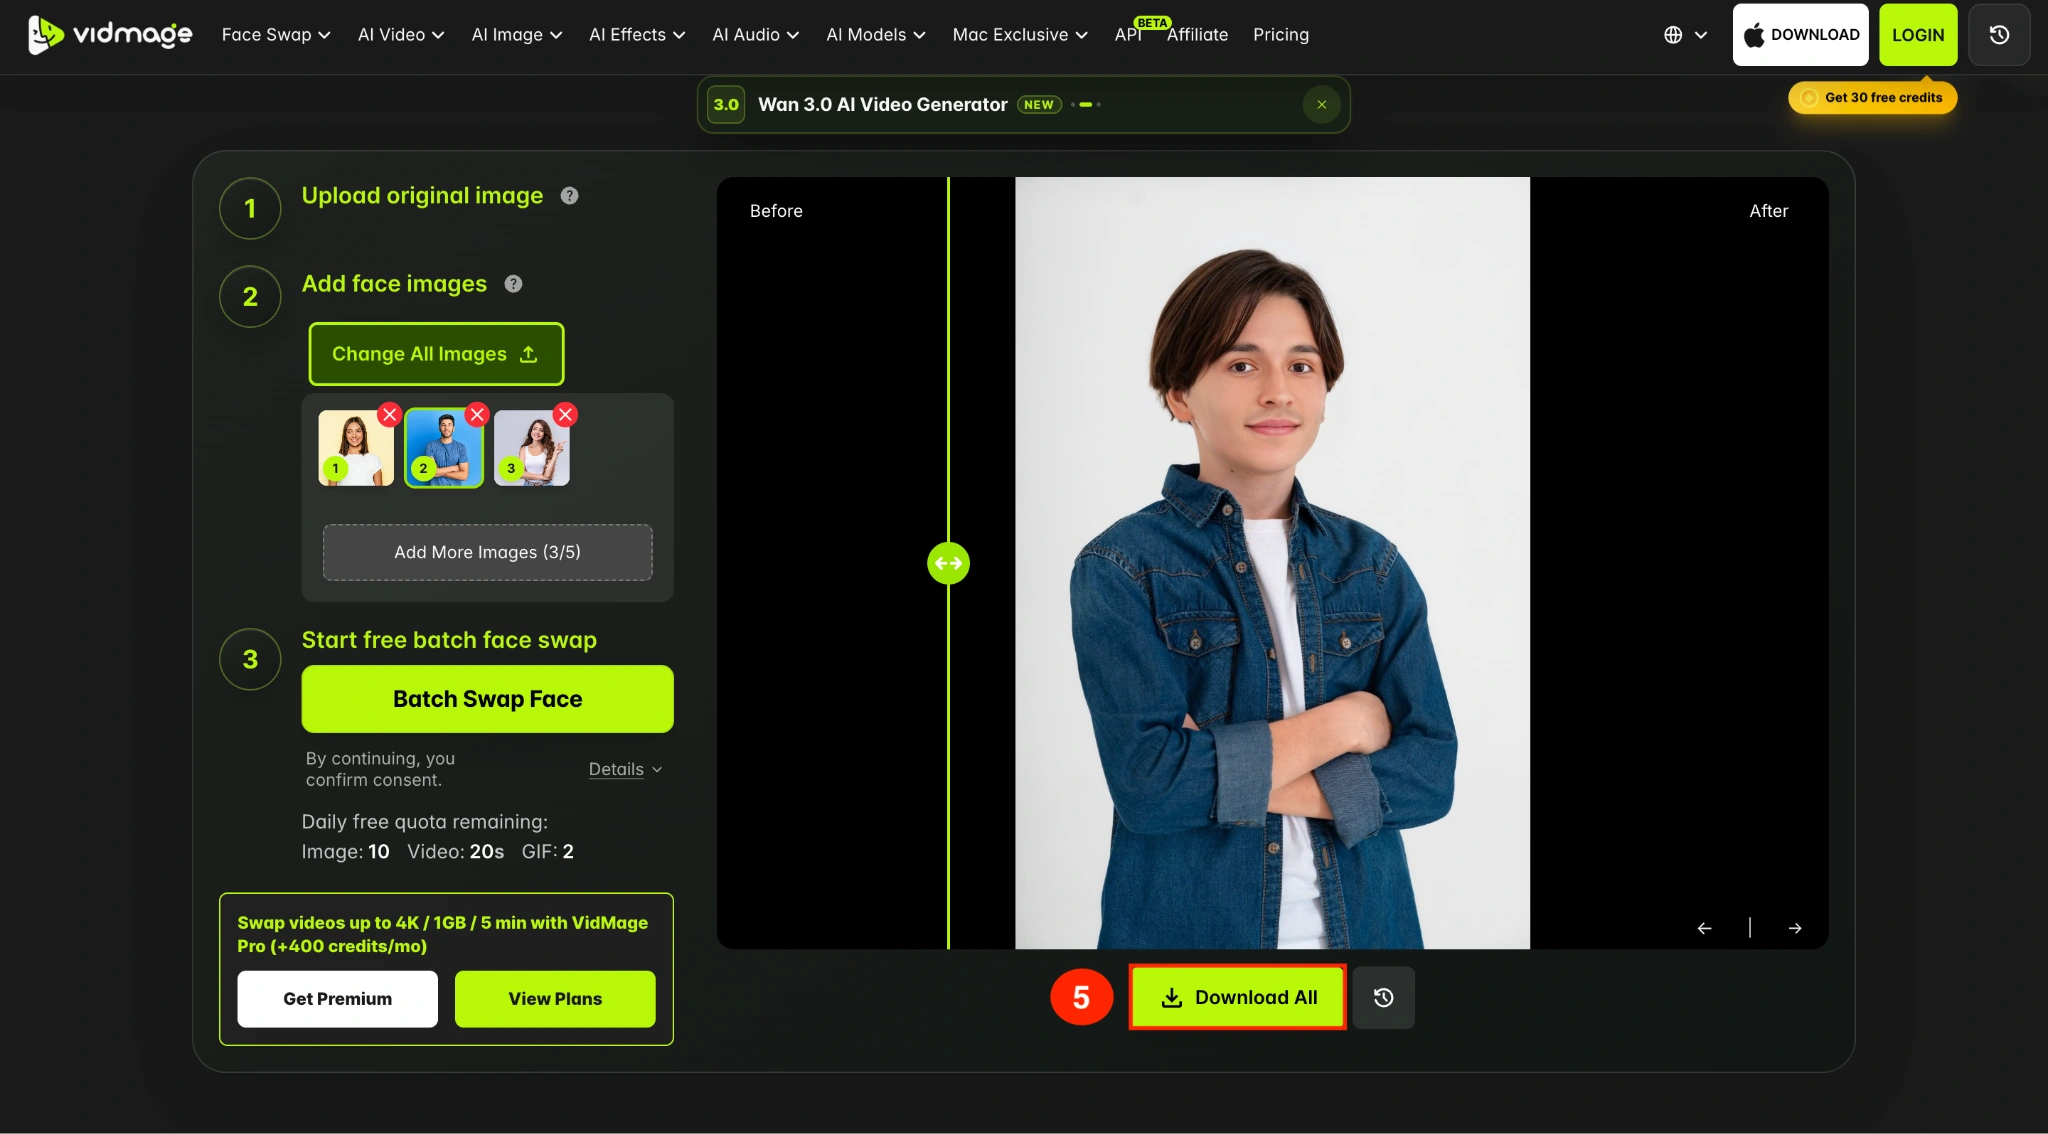Open the language globe selector
Screen dimensions: 2048x1134
1685,35
